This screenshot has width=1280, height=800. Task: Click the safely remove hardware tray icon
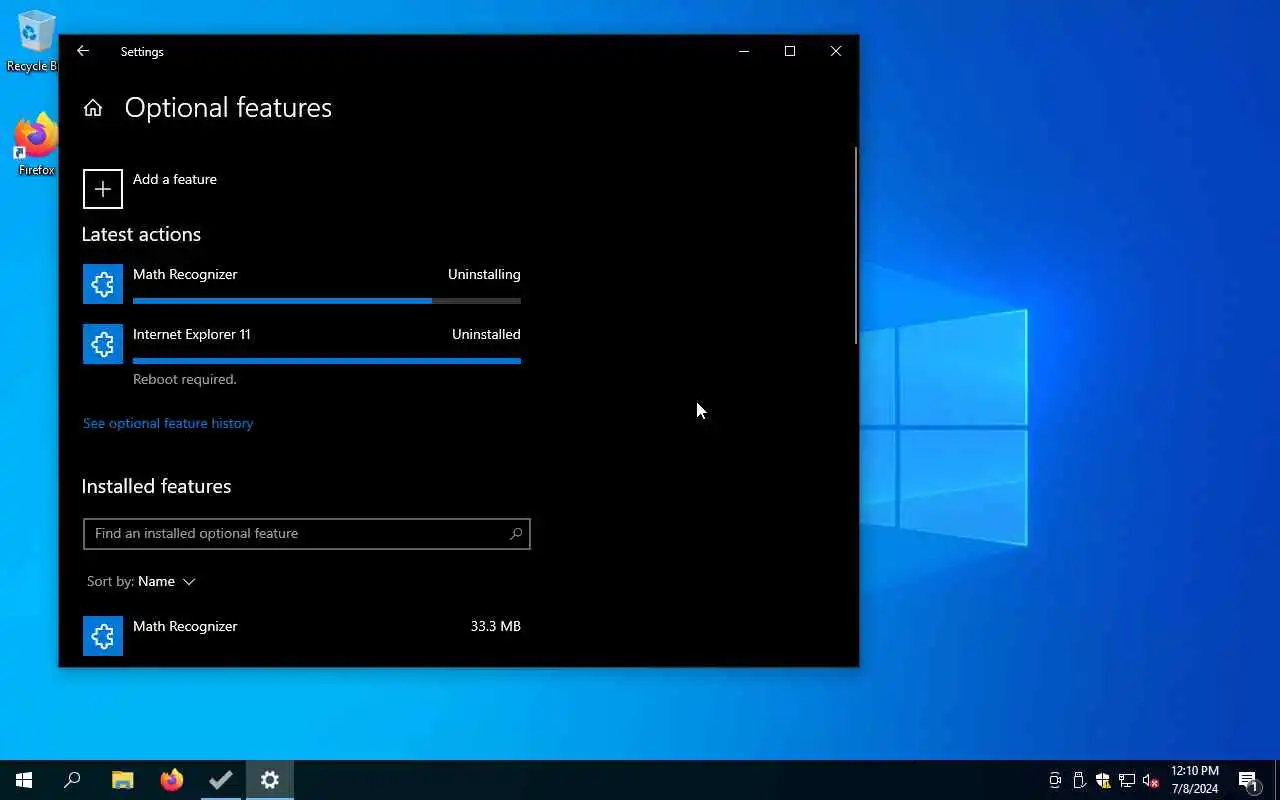tap(1079, 780)
